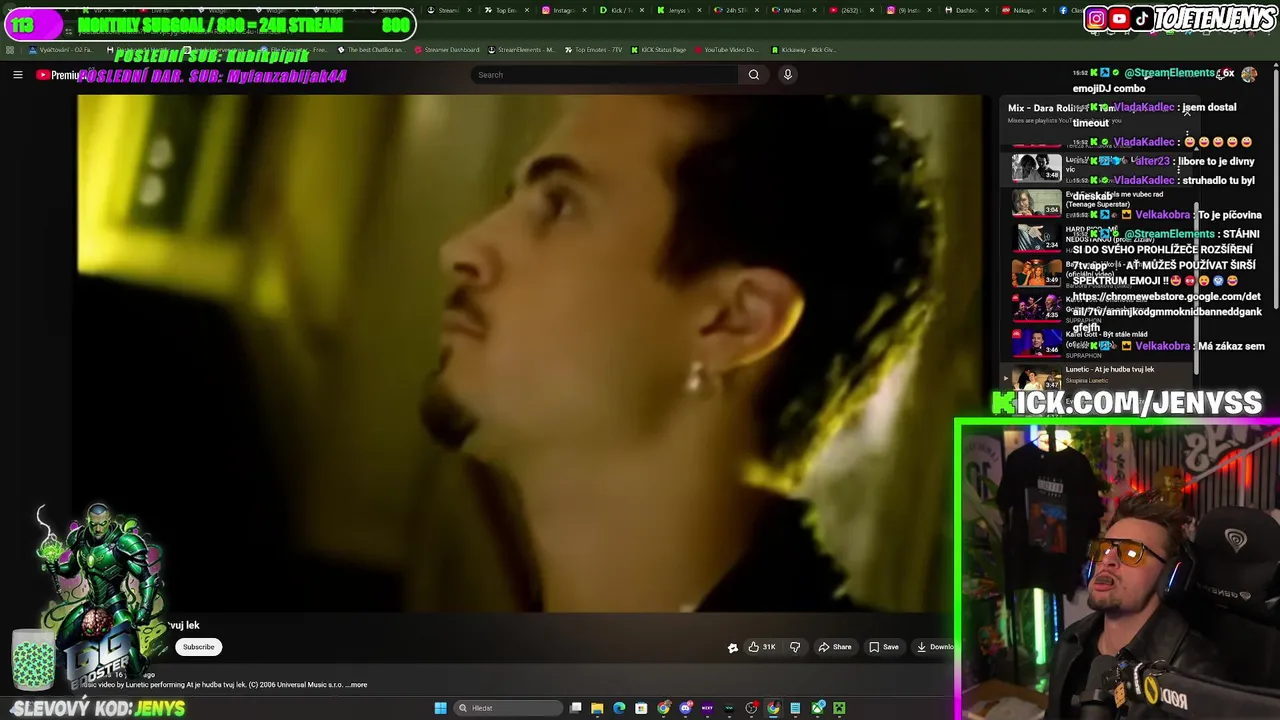The height and width of the screenshot is (720, 1280).
Task: Open the StreamElements bookmark
Action: (521, 50)
